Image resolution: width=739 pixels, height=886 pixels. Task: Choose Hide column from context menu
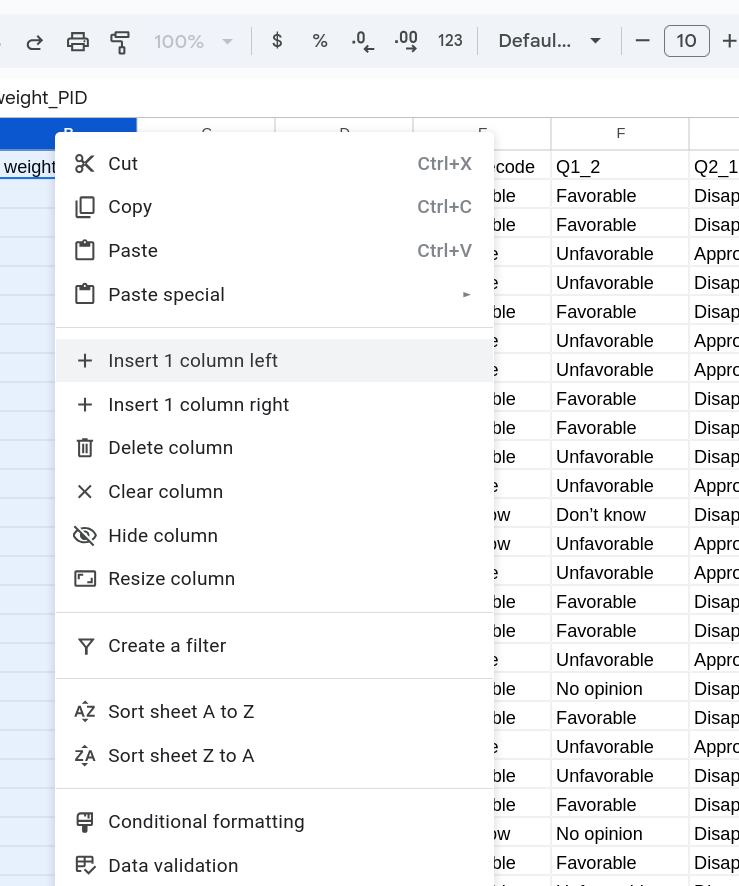(x=163, y=536)
